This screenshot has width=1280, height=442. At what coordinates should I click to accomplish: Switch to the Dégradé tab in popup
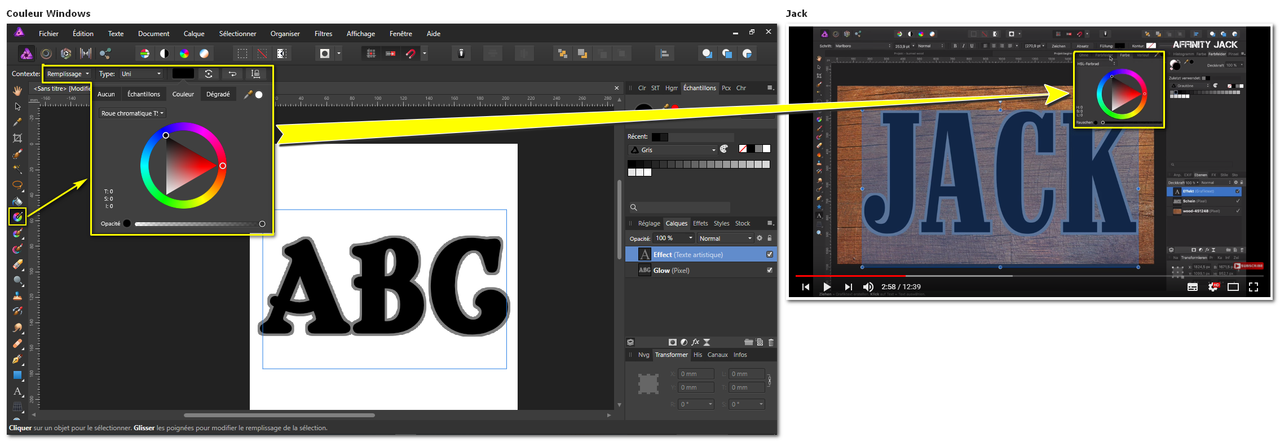[x=218, y=94]
